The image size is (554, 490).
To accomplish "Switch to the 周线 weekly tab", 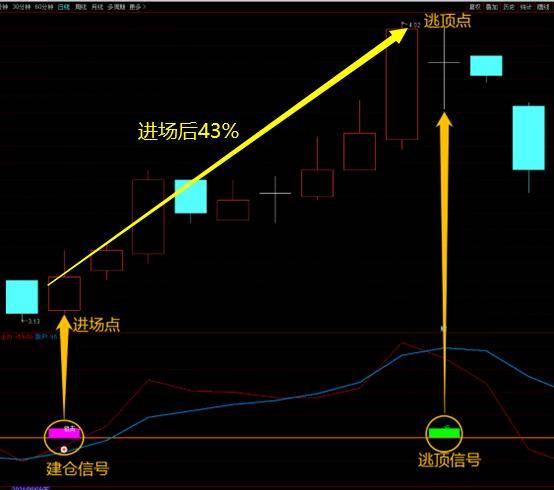I will [x=81, y=7].
